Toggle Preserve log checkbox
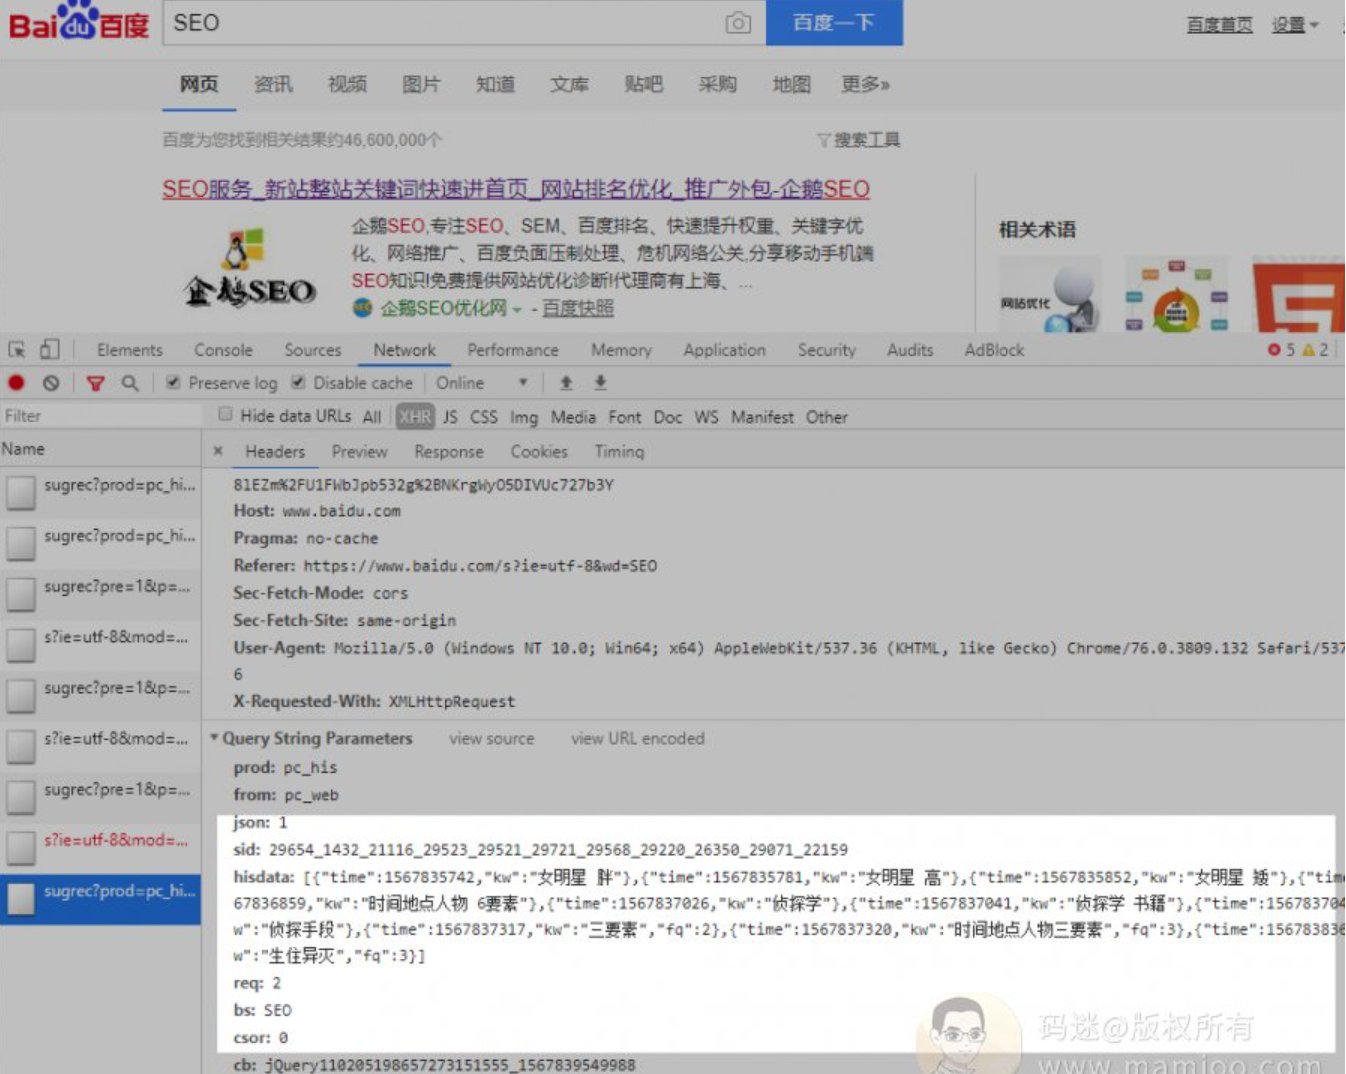The height and width of the screenshot is (1074, 1346). tap(173, 382)
